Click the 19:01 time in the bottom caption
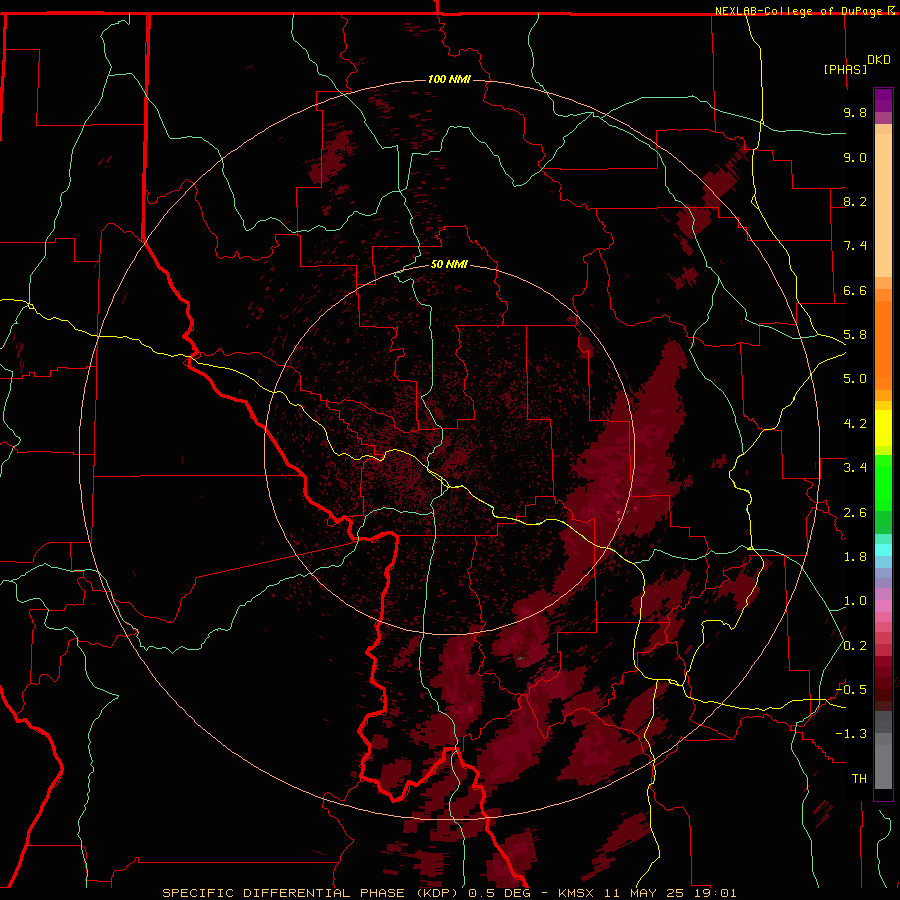The image size is (900, 900). pos(715,893)
